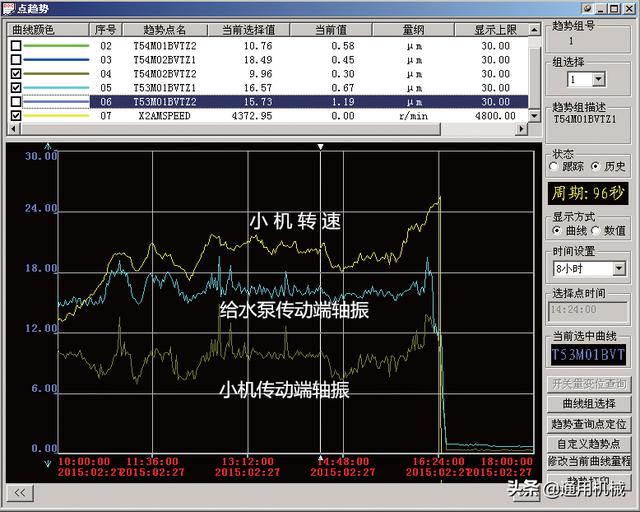Viewport: 640px width, 512px height.
Task: Click the 自定义趋势点 button
Action: [590, 443]
